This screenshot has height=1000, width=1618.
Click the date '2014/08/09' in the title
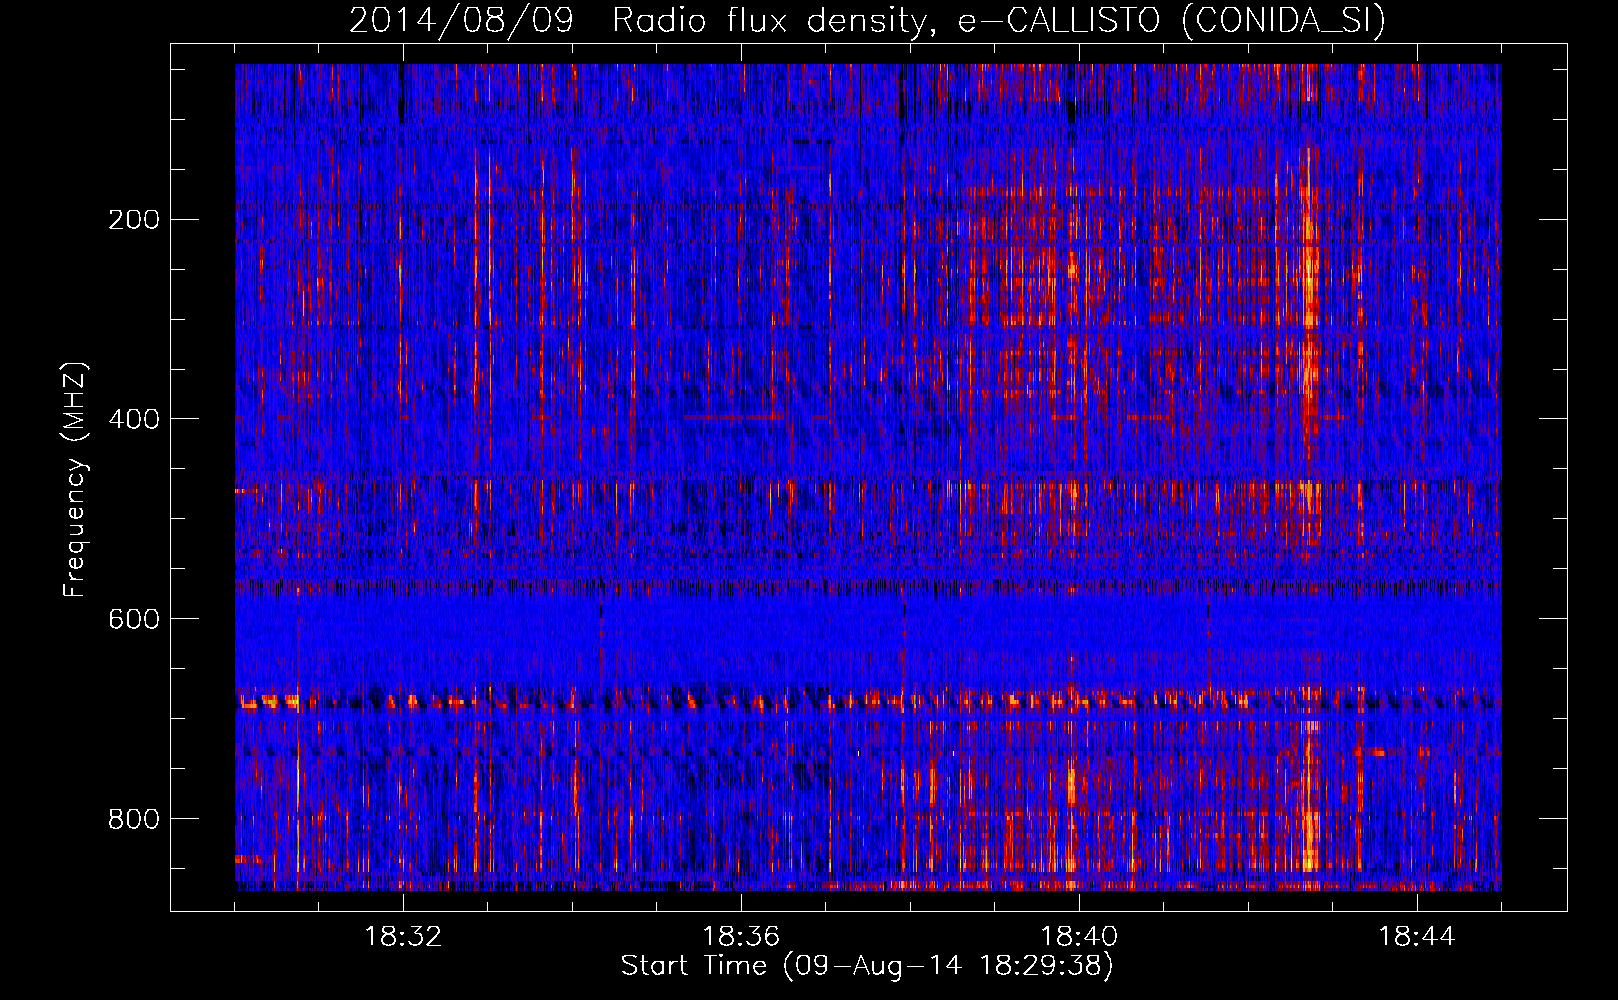point(461,20)
